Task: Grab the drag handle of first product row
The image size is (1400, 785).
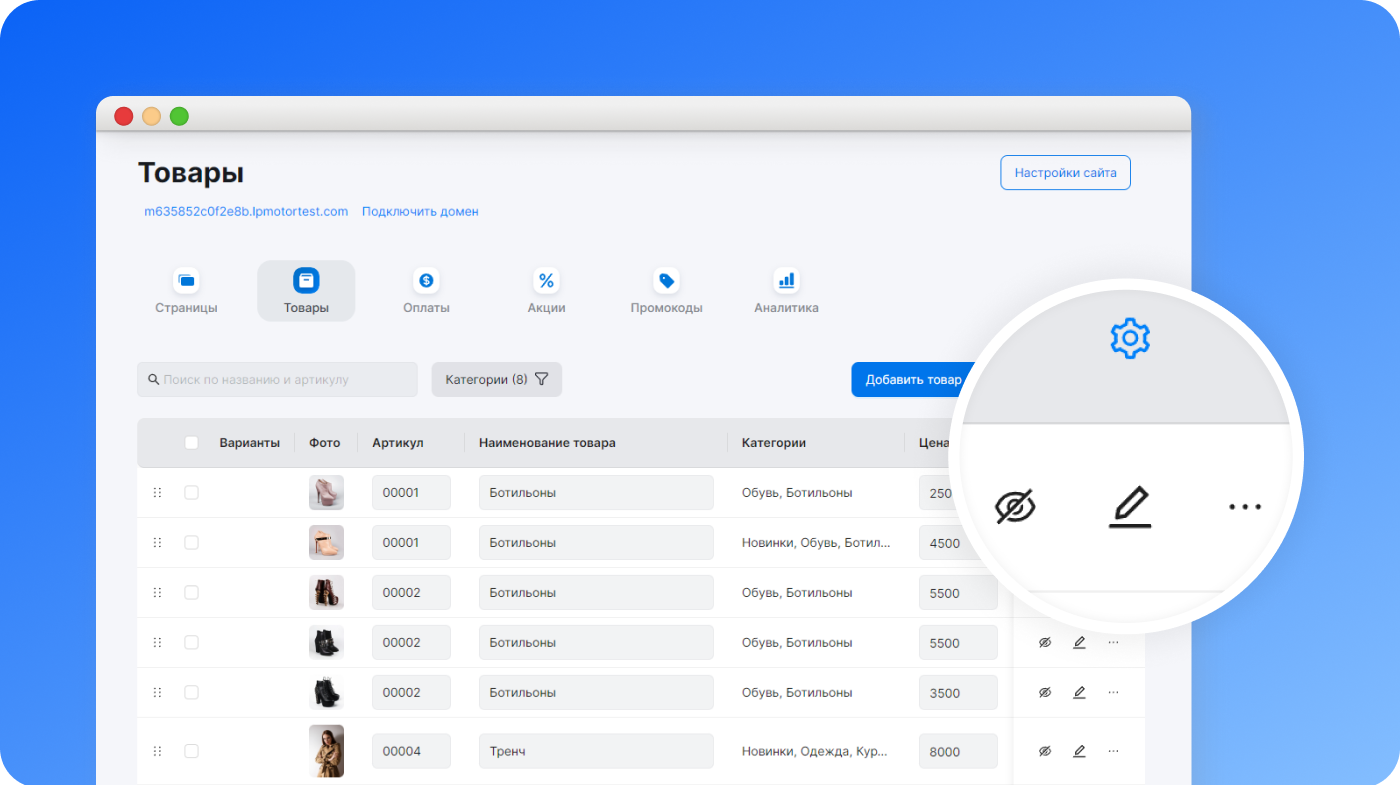Action: tap(157, 493)
